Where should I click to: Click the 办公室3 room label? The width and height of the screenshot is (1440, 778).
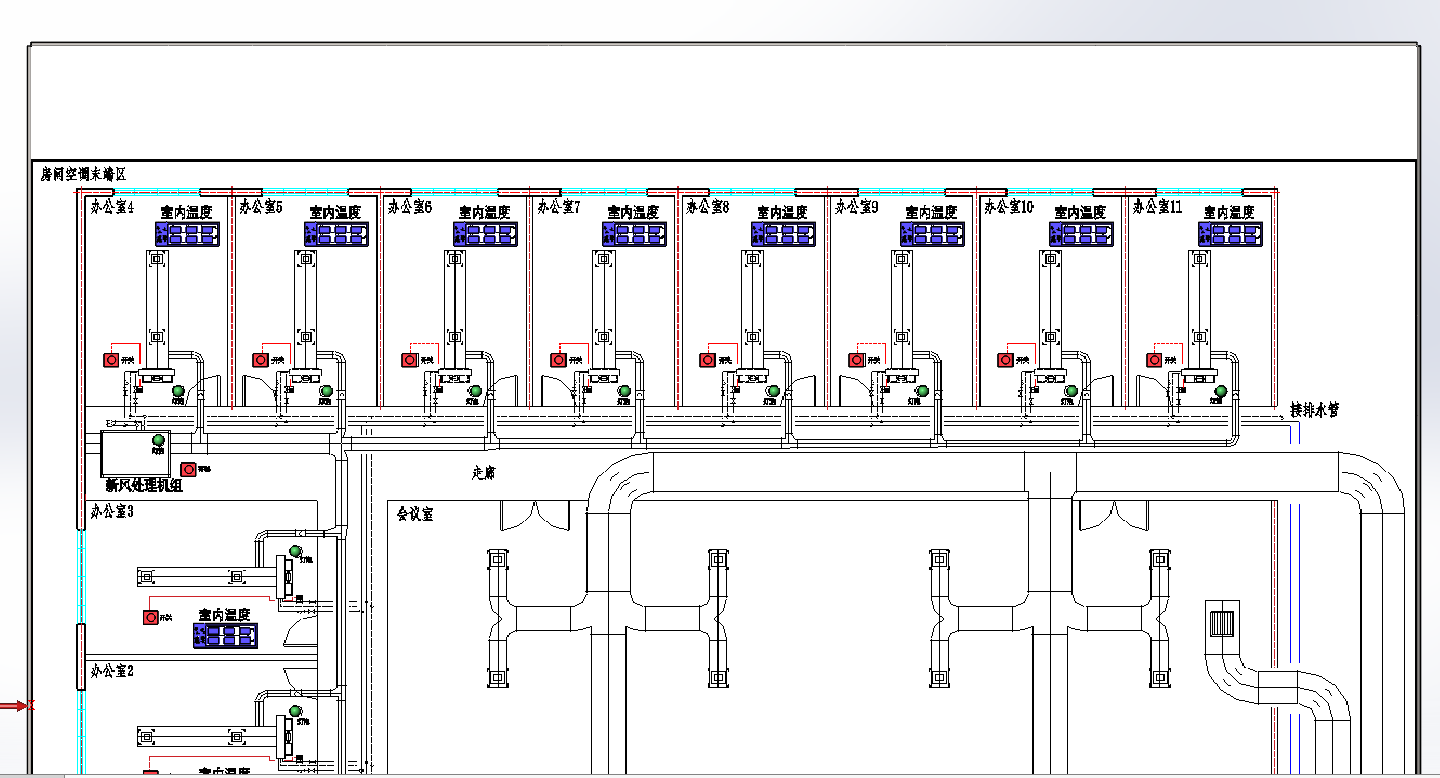click(112, 511)
